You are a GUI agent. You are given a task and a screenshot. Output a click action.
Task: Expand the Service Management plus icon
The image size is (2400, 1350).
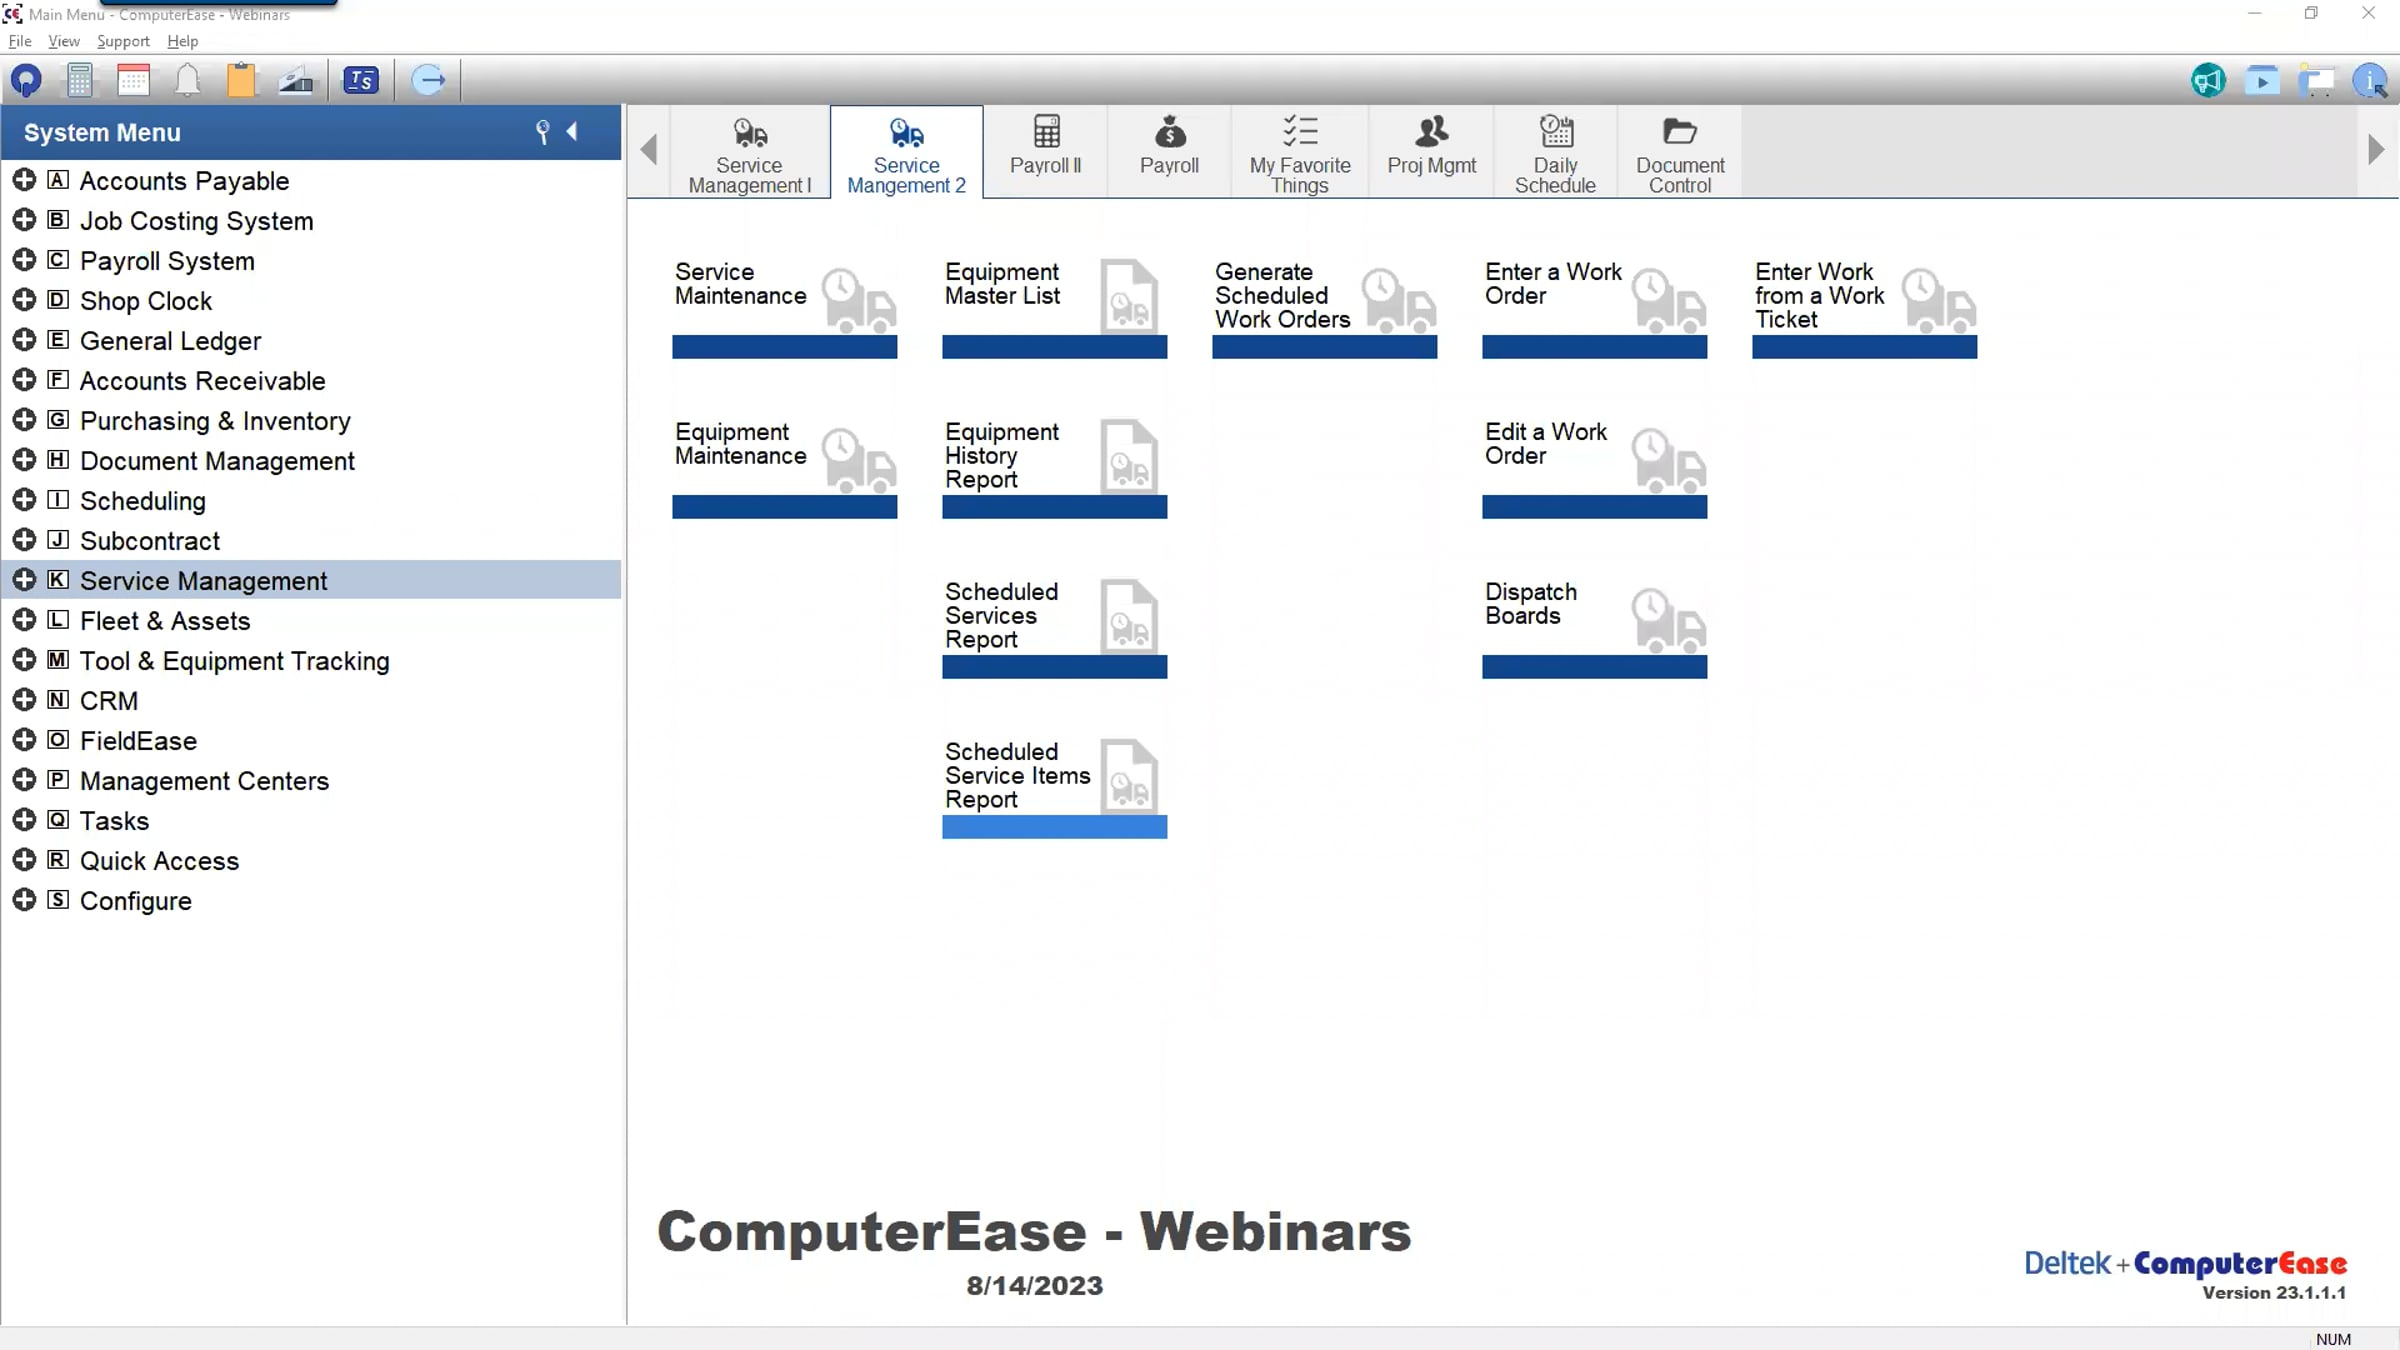[24, 580]
